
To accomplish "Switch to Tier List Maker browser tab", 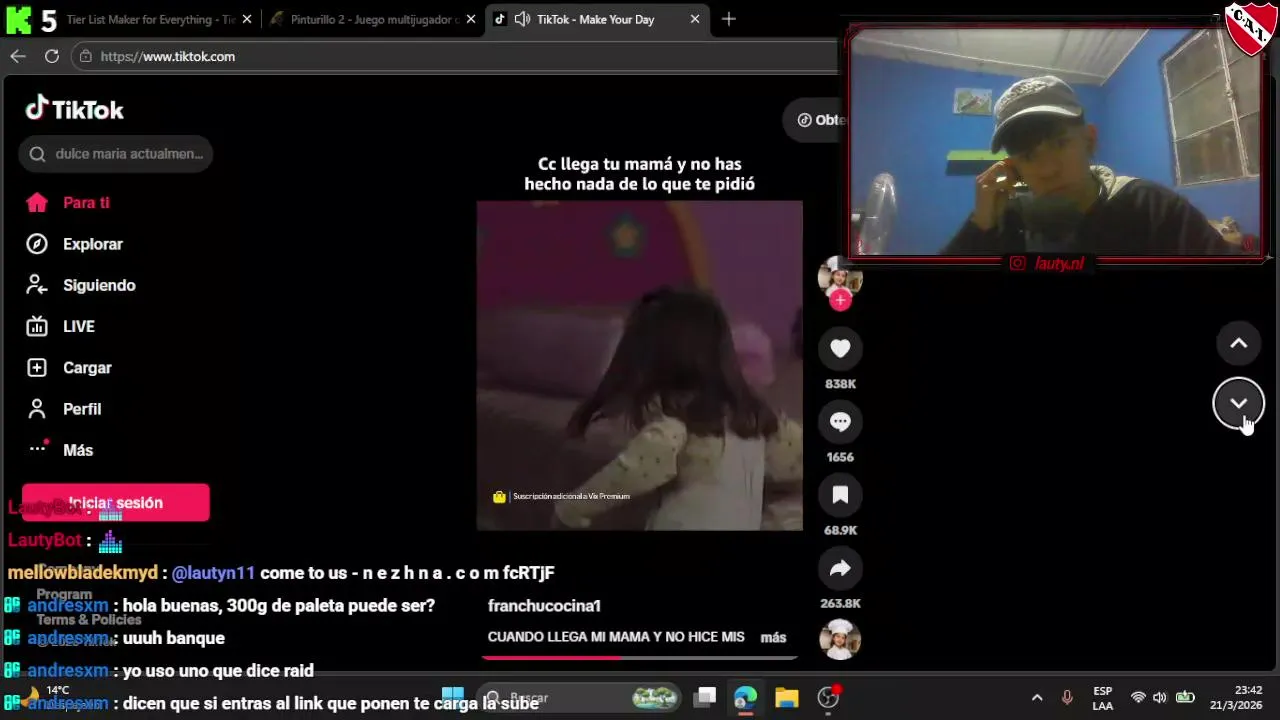I will click(x=149, y=19).
